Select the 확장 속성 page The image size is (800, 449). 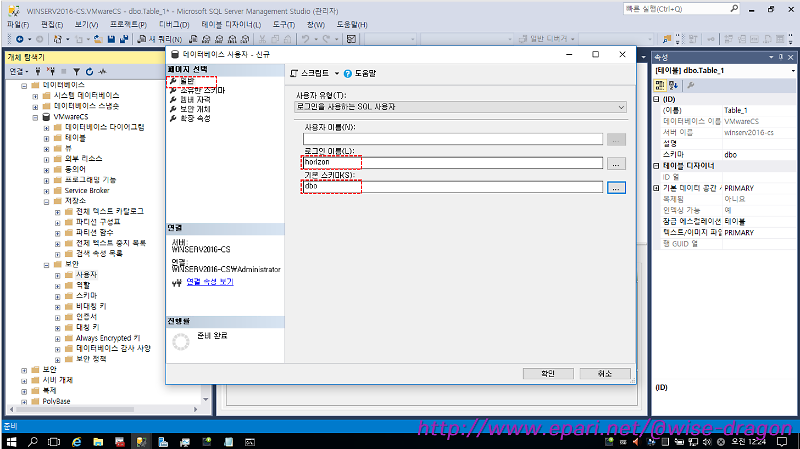[195, 118]
